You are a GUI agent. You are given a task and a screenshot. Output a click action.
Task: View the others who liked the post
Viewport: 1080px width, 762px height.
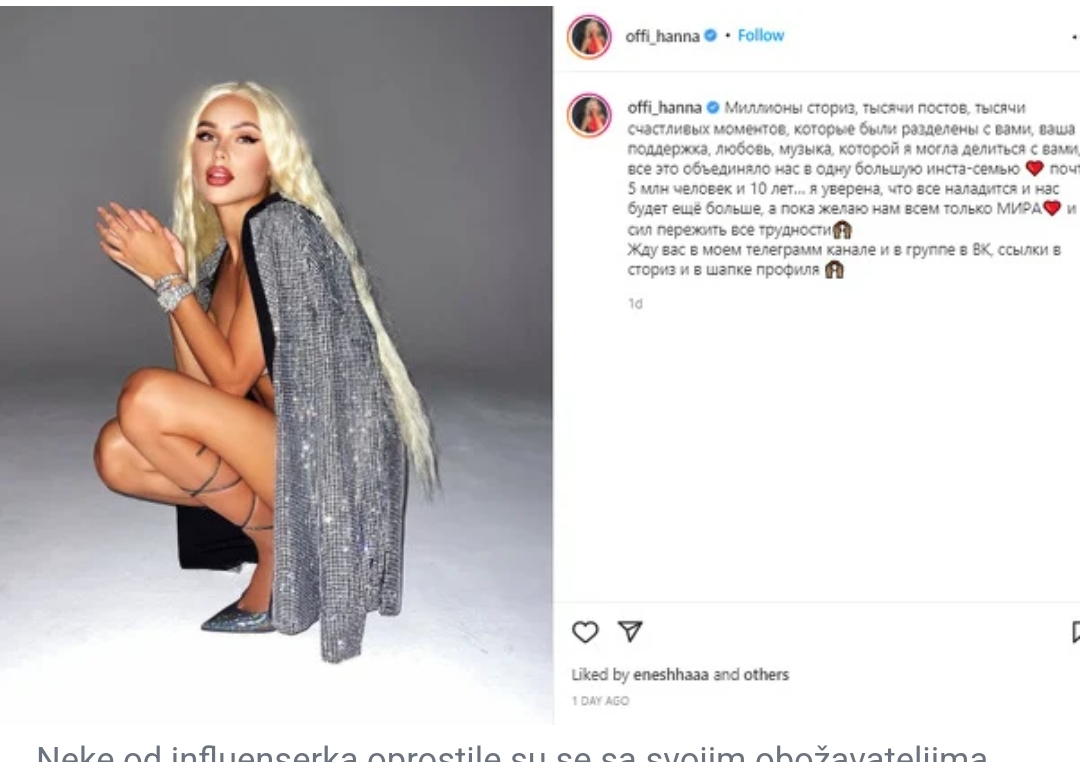(x=766, y=675)
